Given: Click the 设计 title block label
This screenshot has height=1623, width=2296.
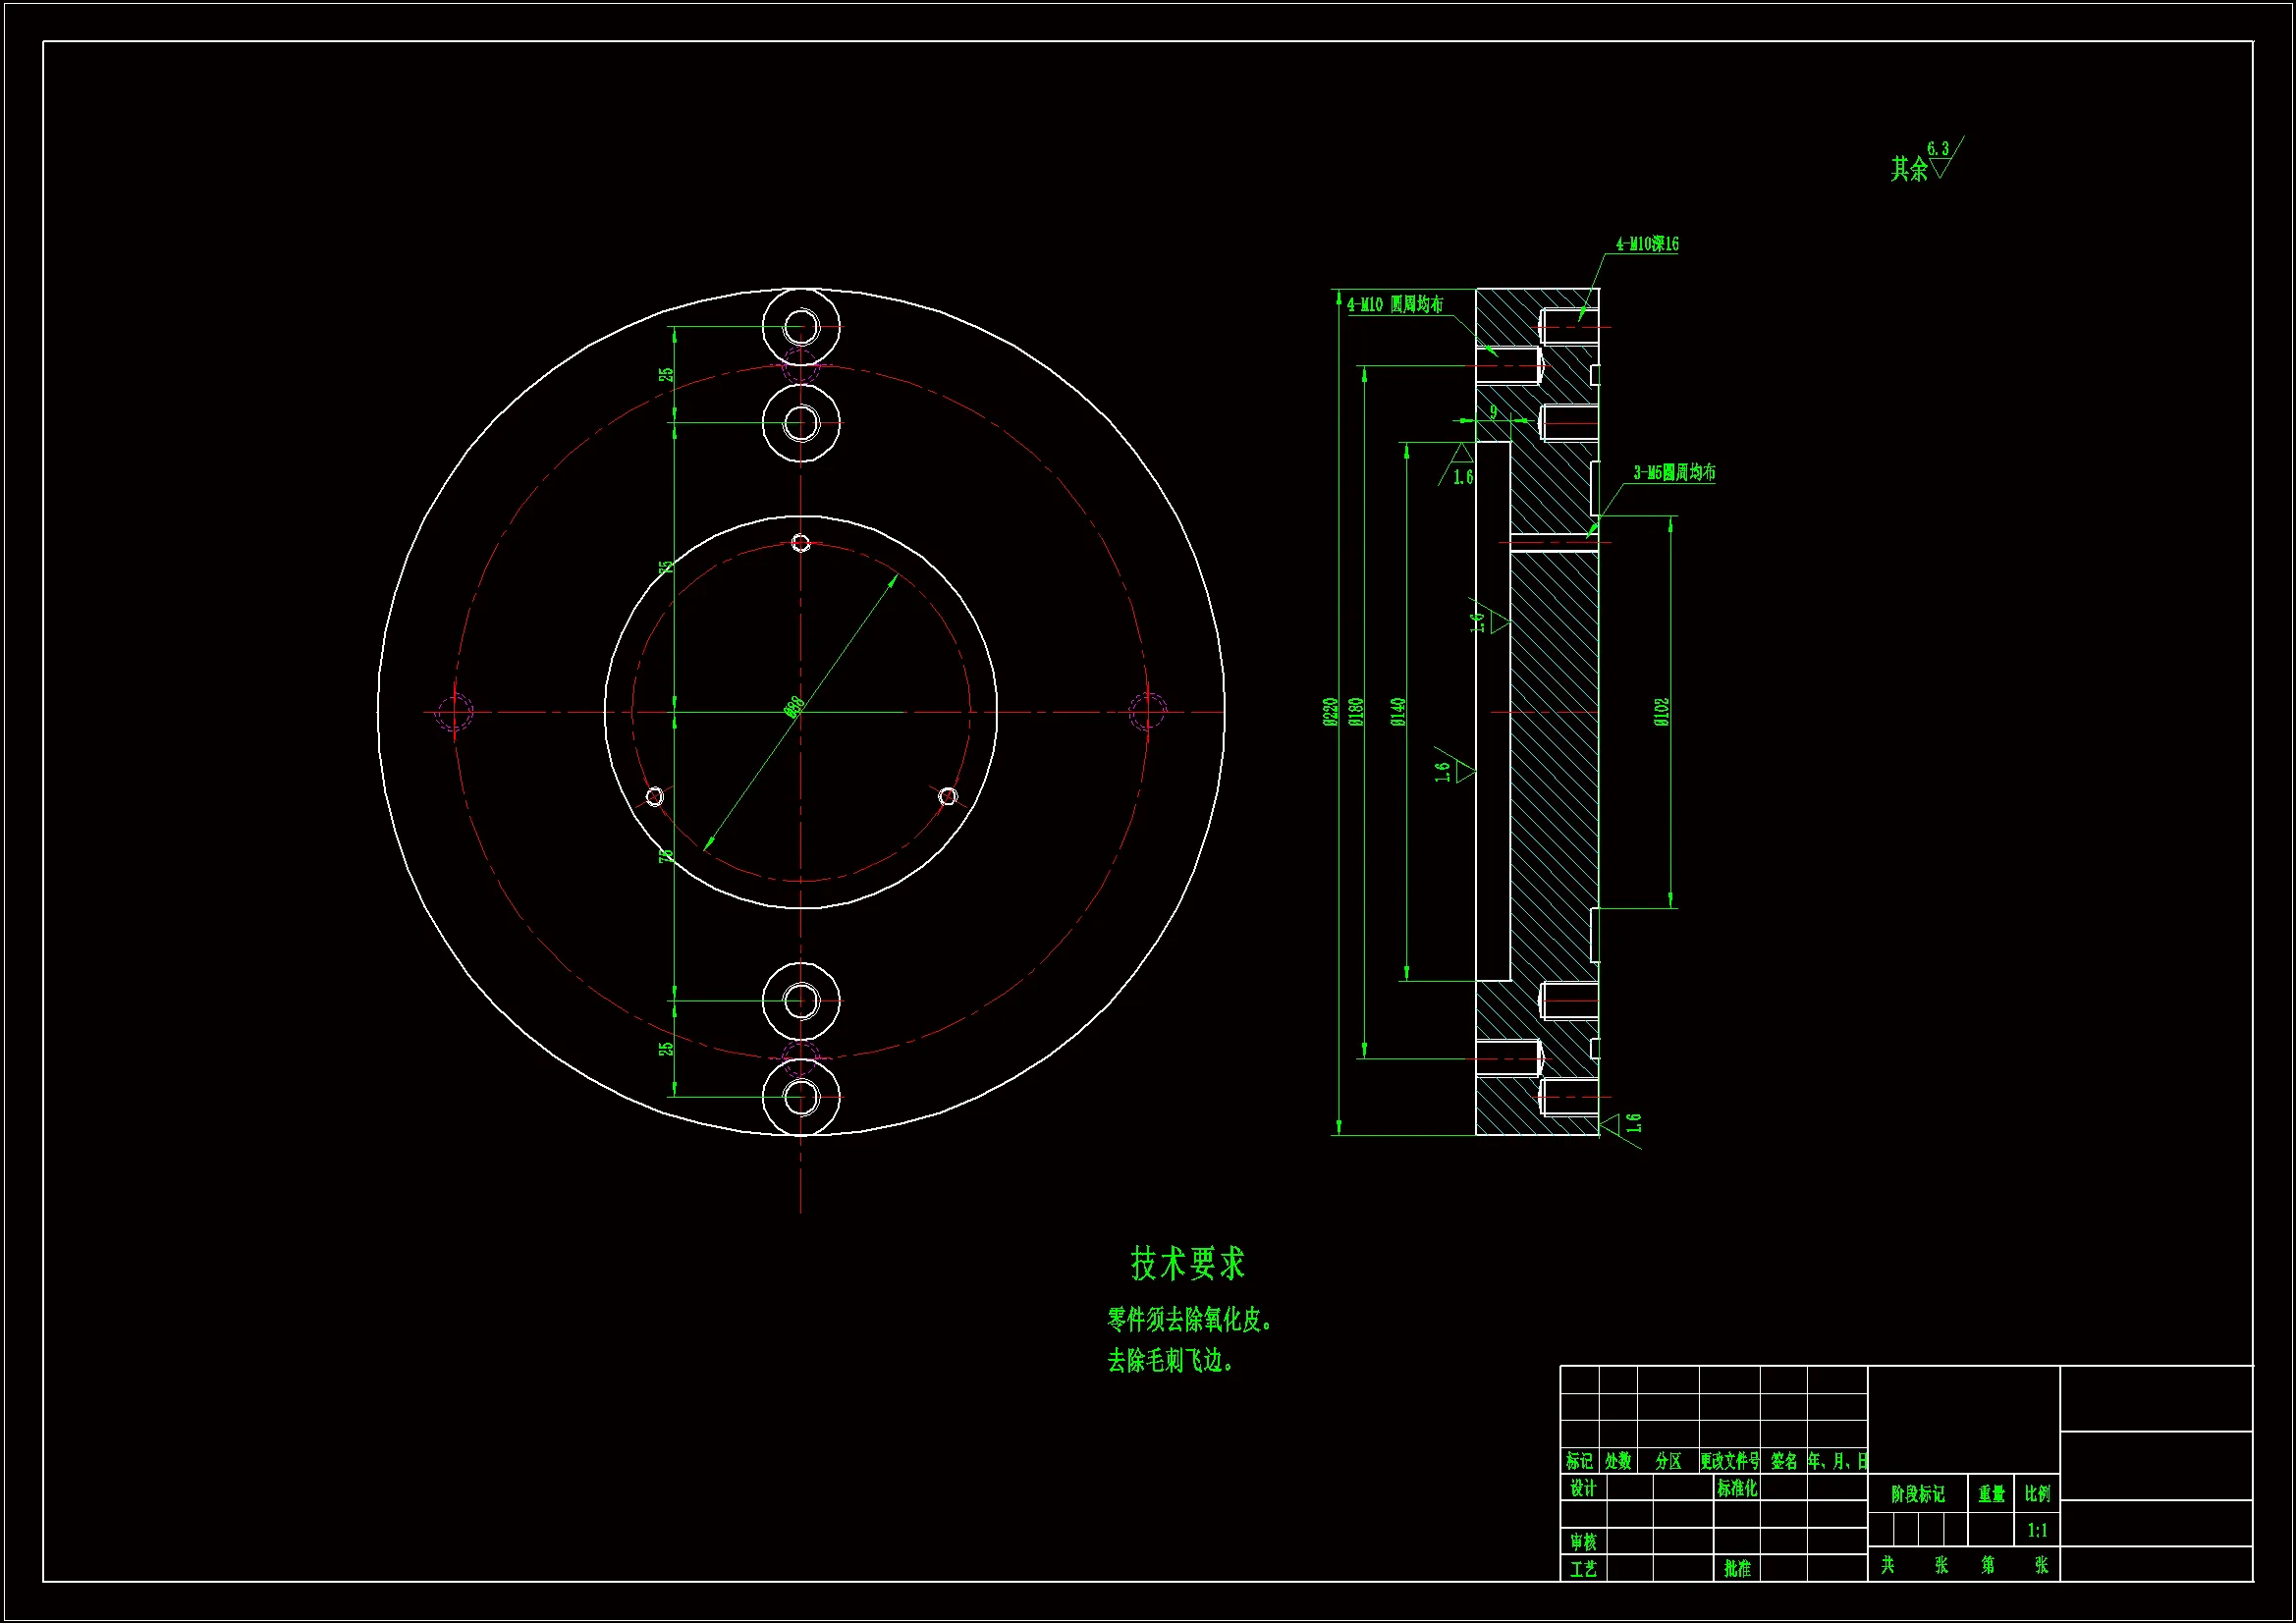Looking at the screenshot, I should pyautogui.click(x=1583, y=1488).
